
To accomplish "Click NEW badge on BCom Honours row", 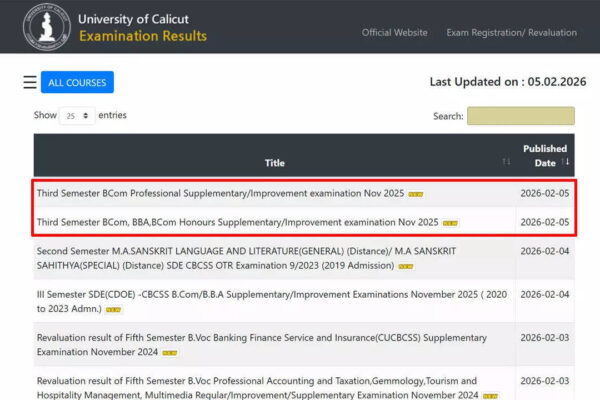I will [450, 223].
